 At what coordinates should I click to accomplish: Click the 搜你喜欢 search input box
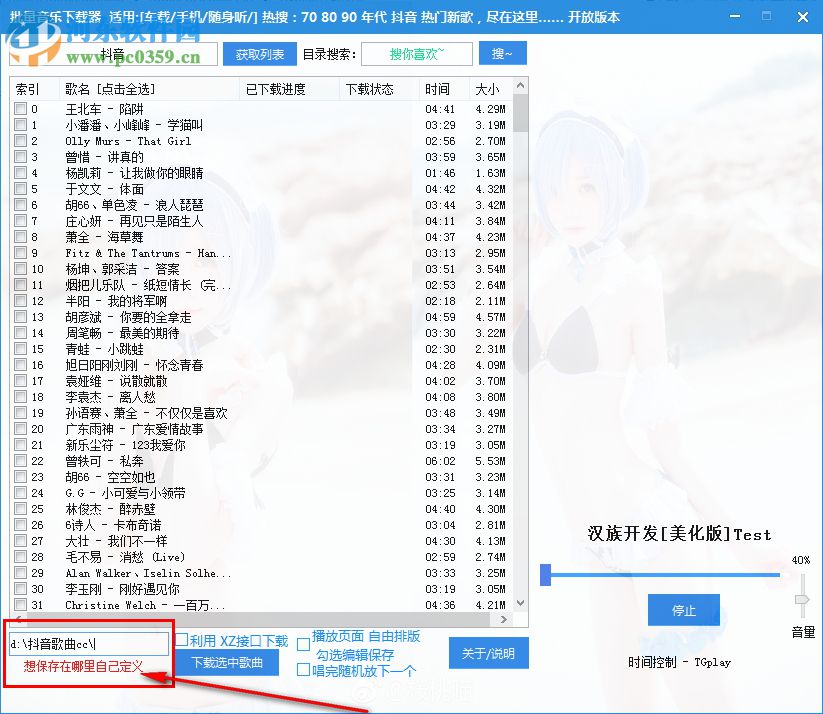(x=416, y=53)
